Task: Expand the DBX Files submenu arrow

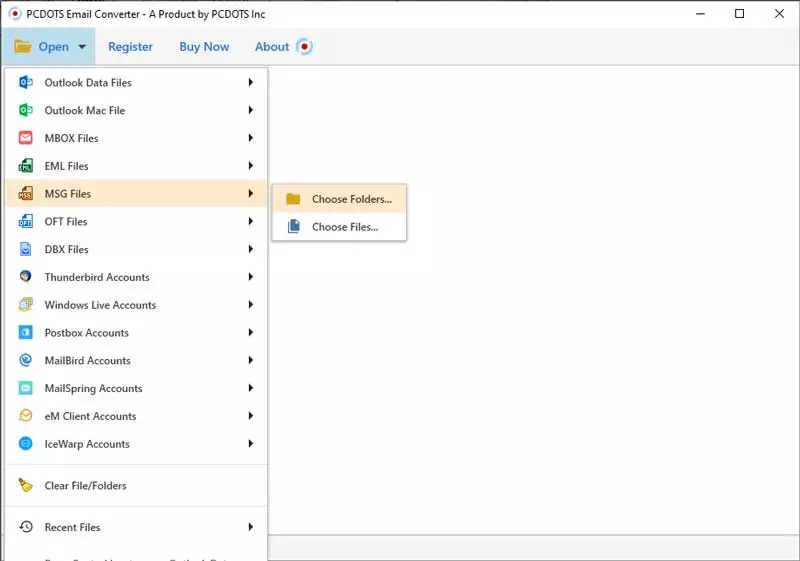Action: (251, 249)
